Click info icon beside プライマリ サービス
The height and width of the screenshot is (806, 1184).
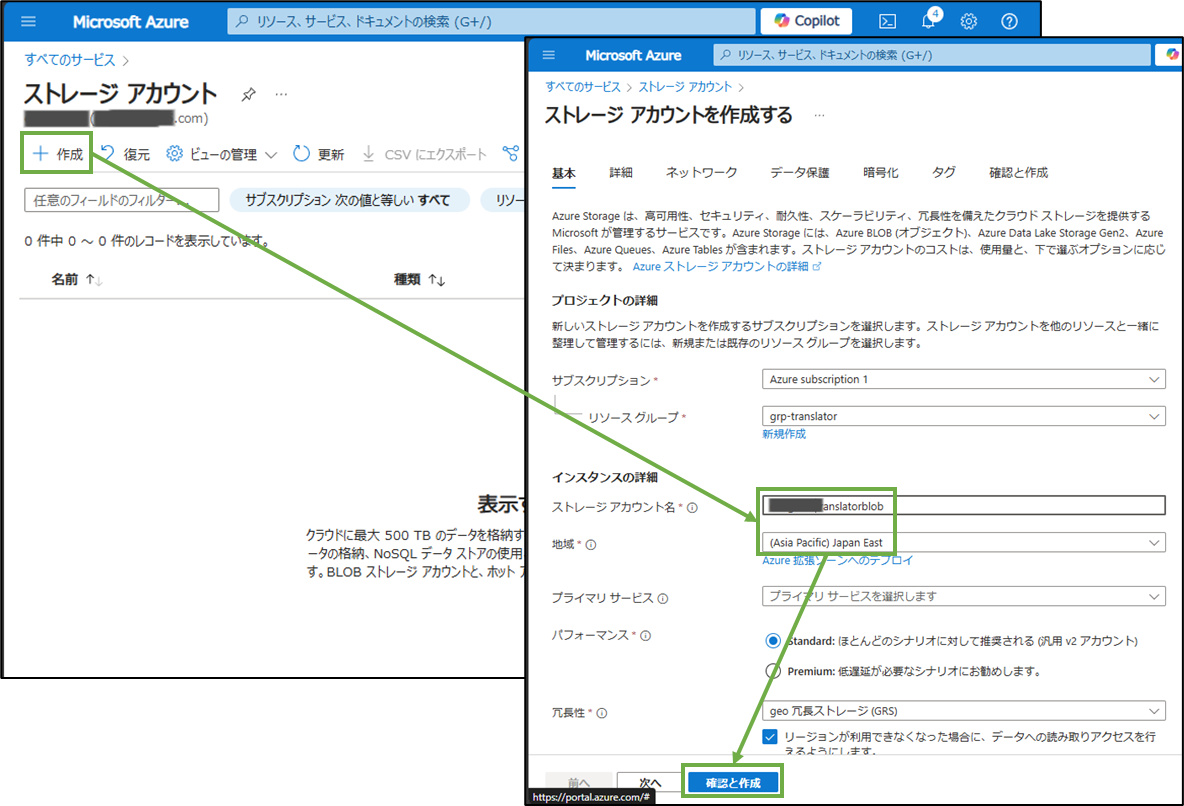pos(663,598)
